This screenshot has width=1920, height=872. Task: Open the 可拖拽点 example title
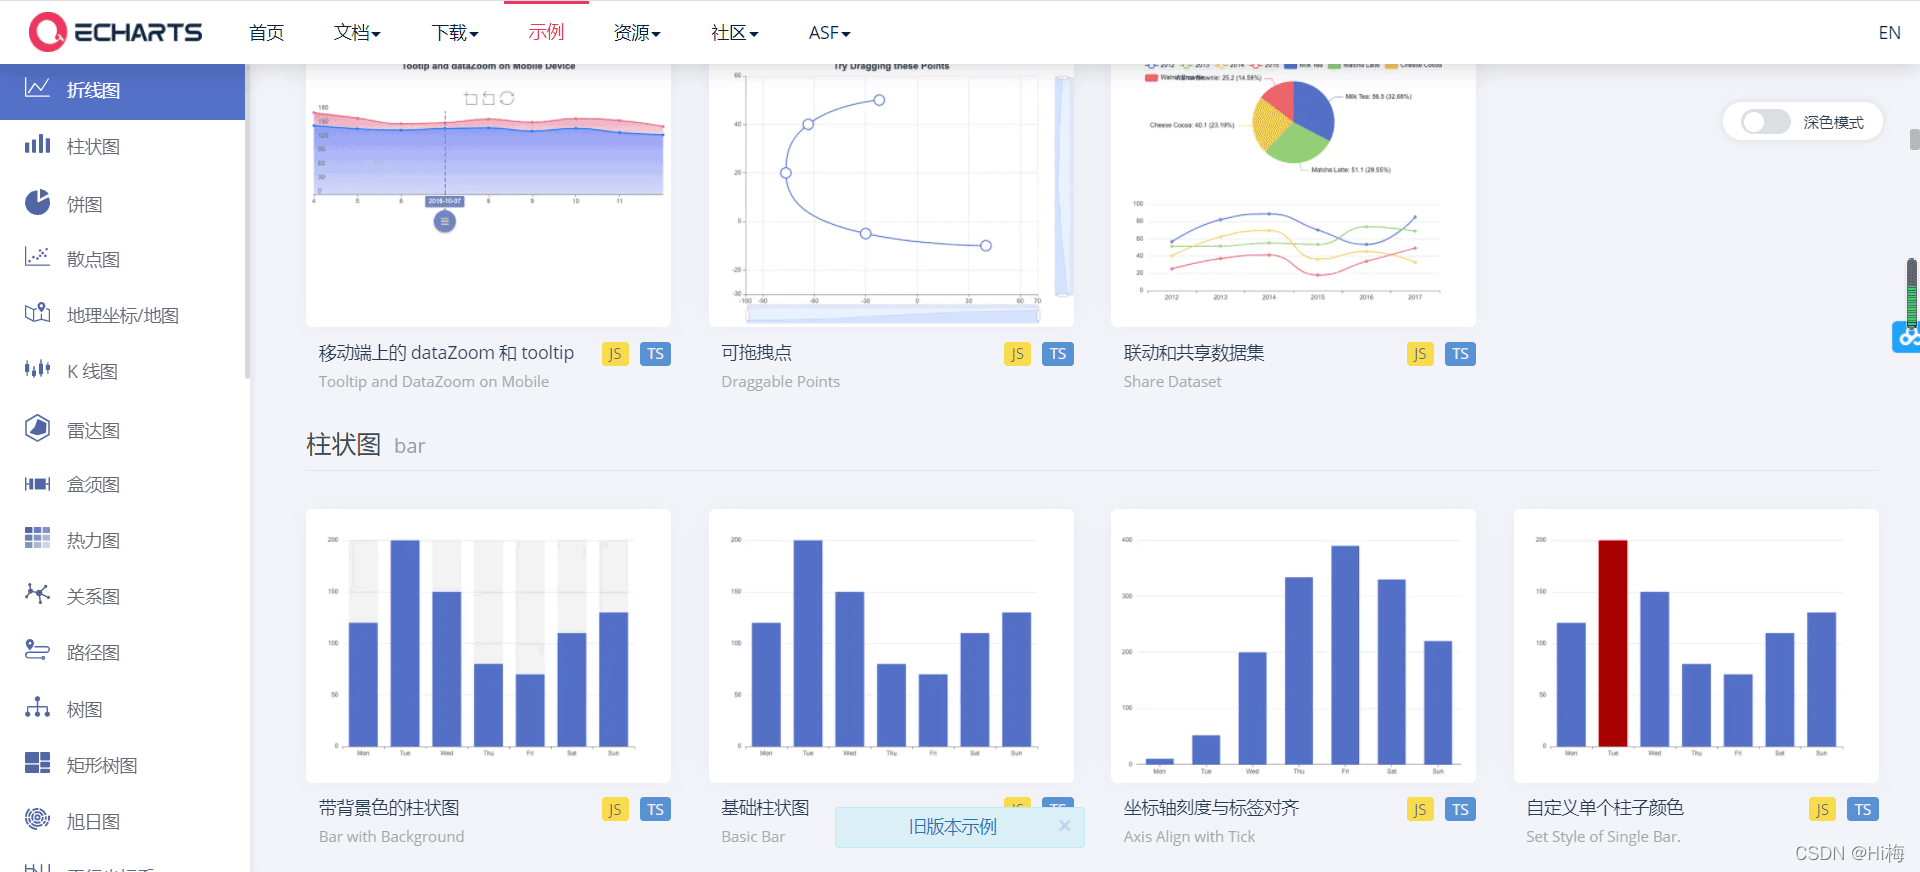[756, 353]
